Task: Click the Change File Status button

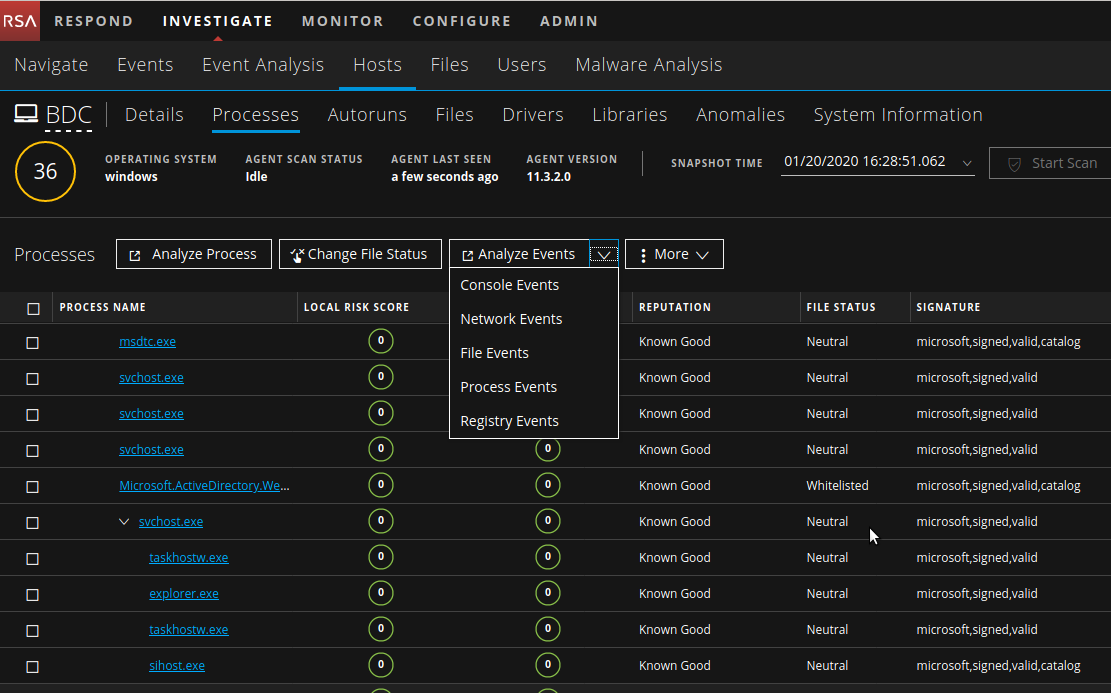Action: point(359,254)
